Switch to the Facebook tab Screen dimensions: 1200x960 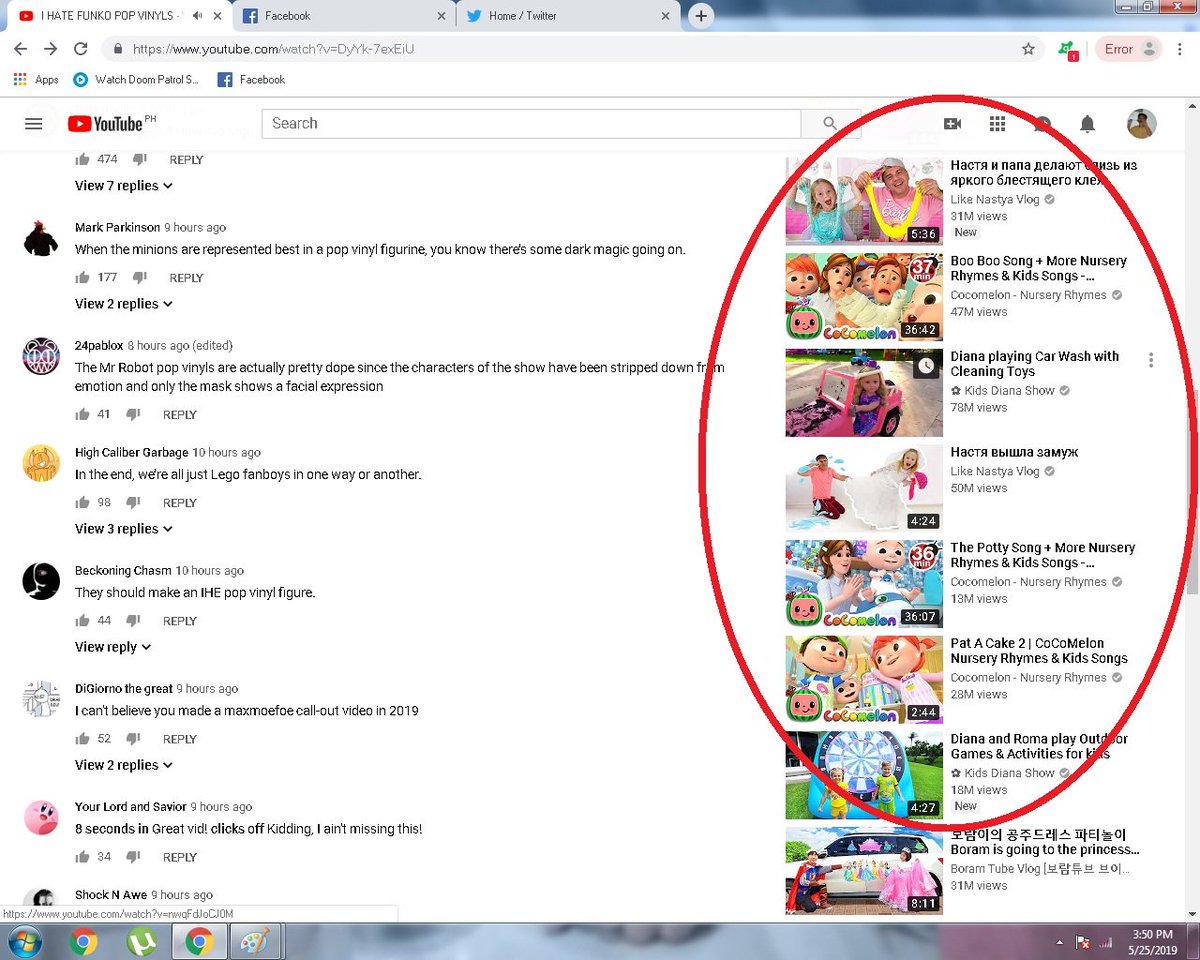pos(344,16)
